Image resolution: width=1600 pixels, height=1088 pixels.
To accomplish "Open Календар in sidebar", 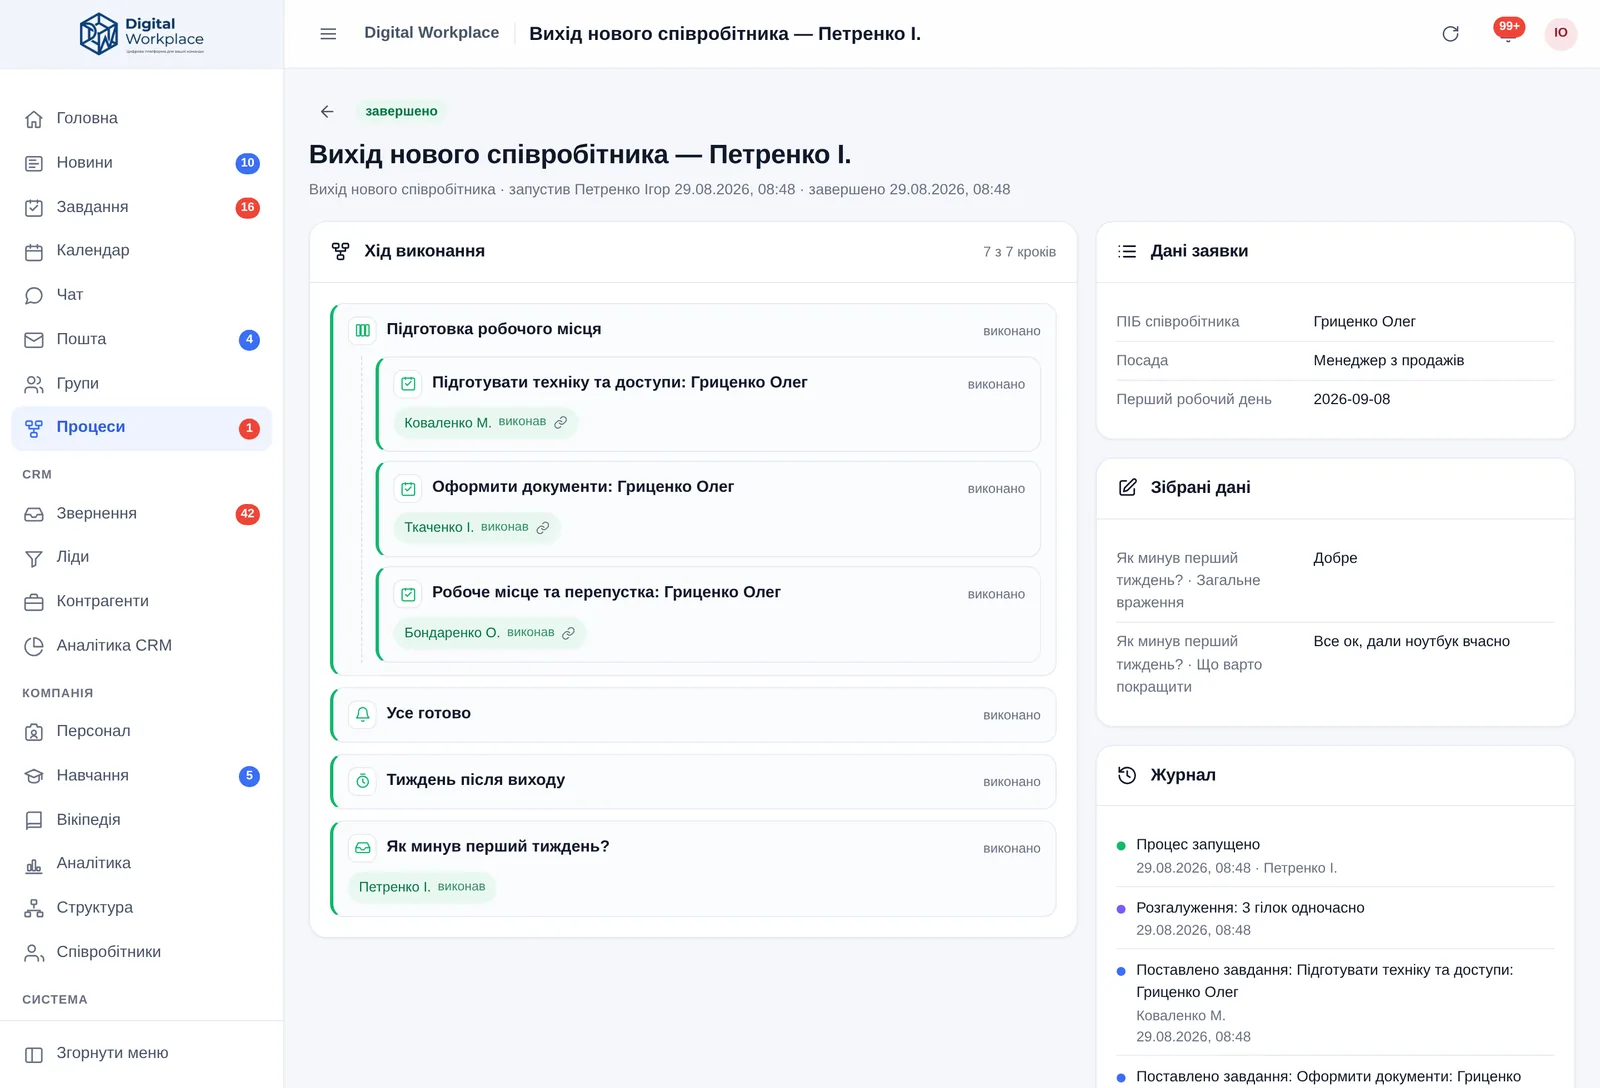I will (x=141, y=251).
